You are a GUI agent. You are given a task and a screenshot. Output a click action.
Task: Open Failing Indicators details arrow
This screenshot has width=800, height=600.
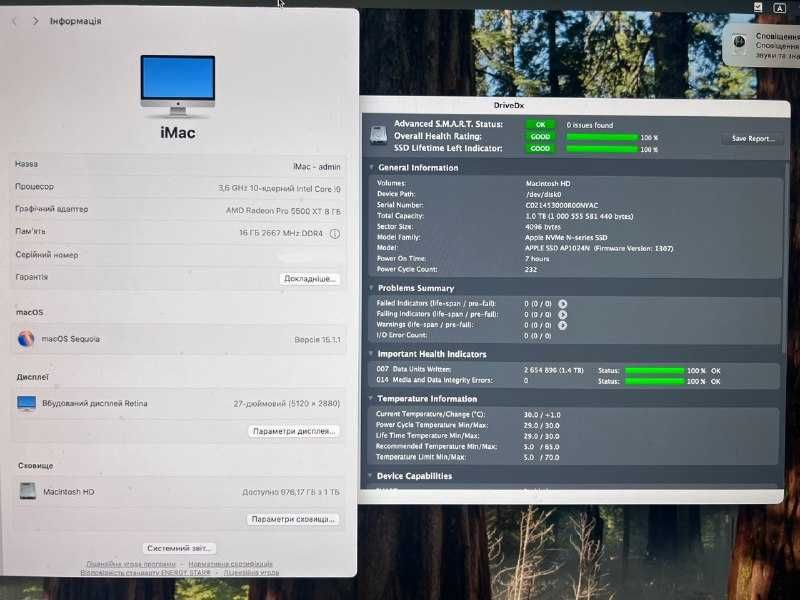(562, 314)
